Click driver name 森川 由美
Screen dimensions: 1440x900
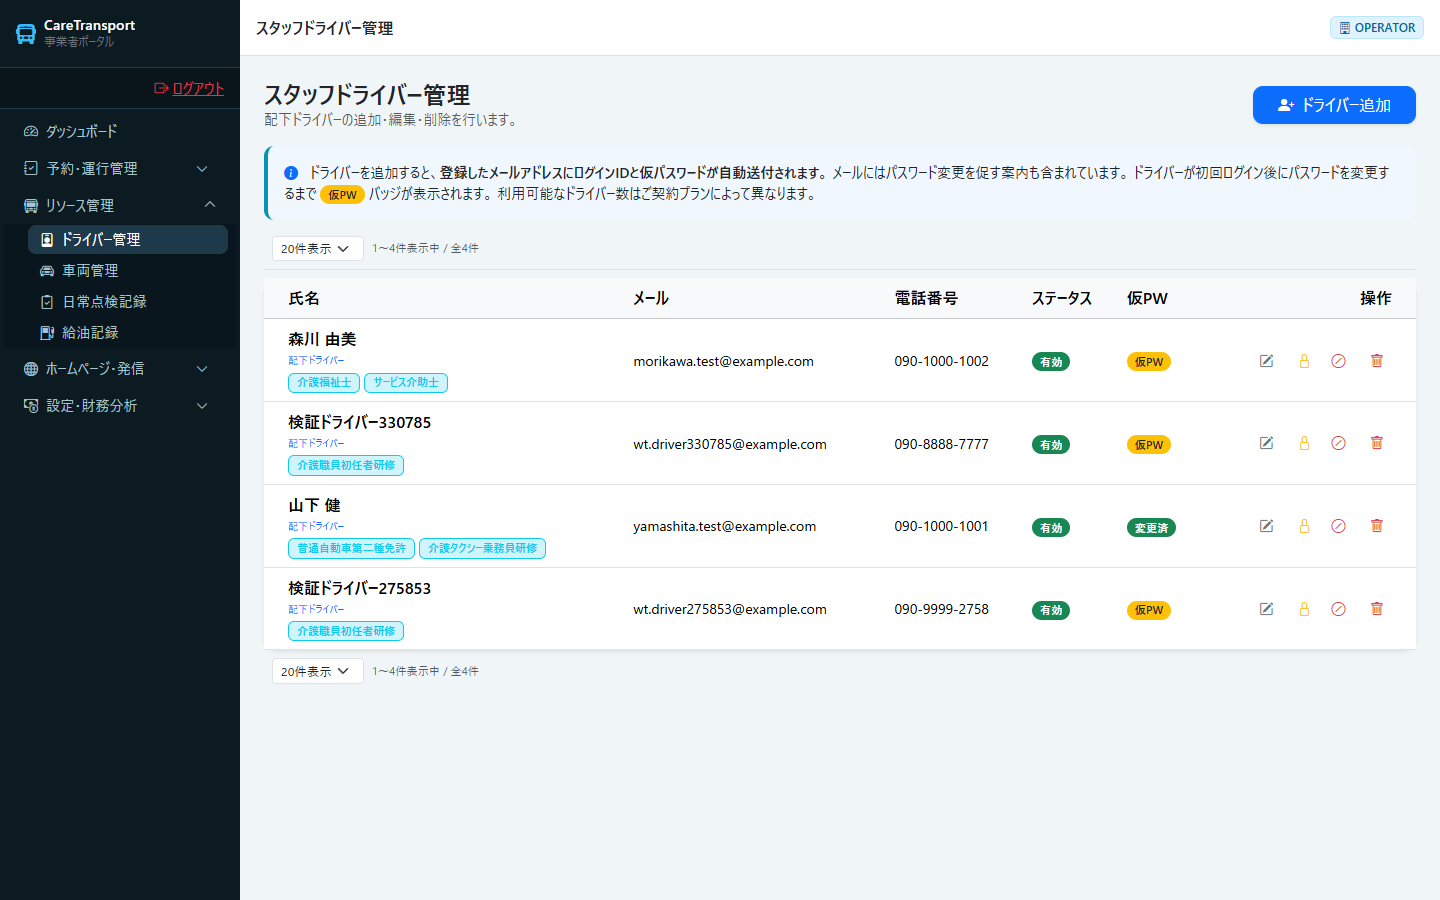coord(322,339)
